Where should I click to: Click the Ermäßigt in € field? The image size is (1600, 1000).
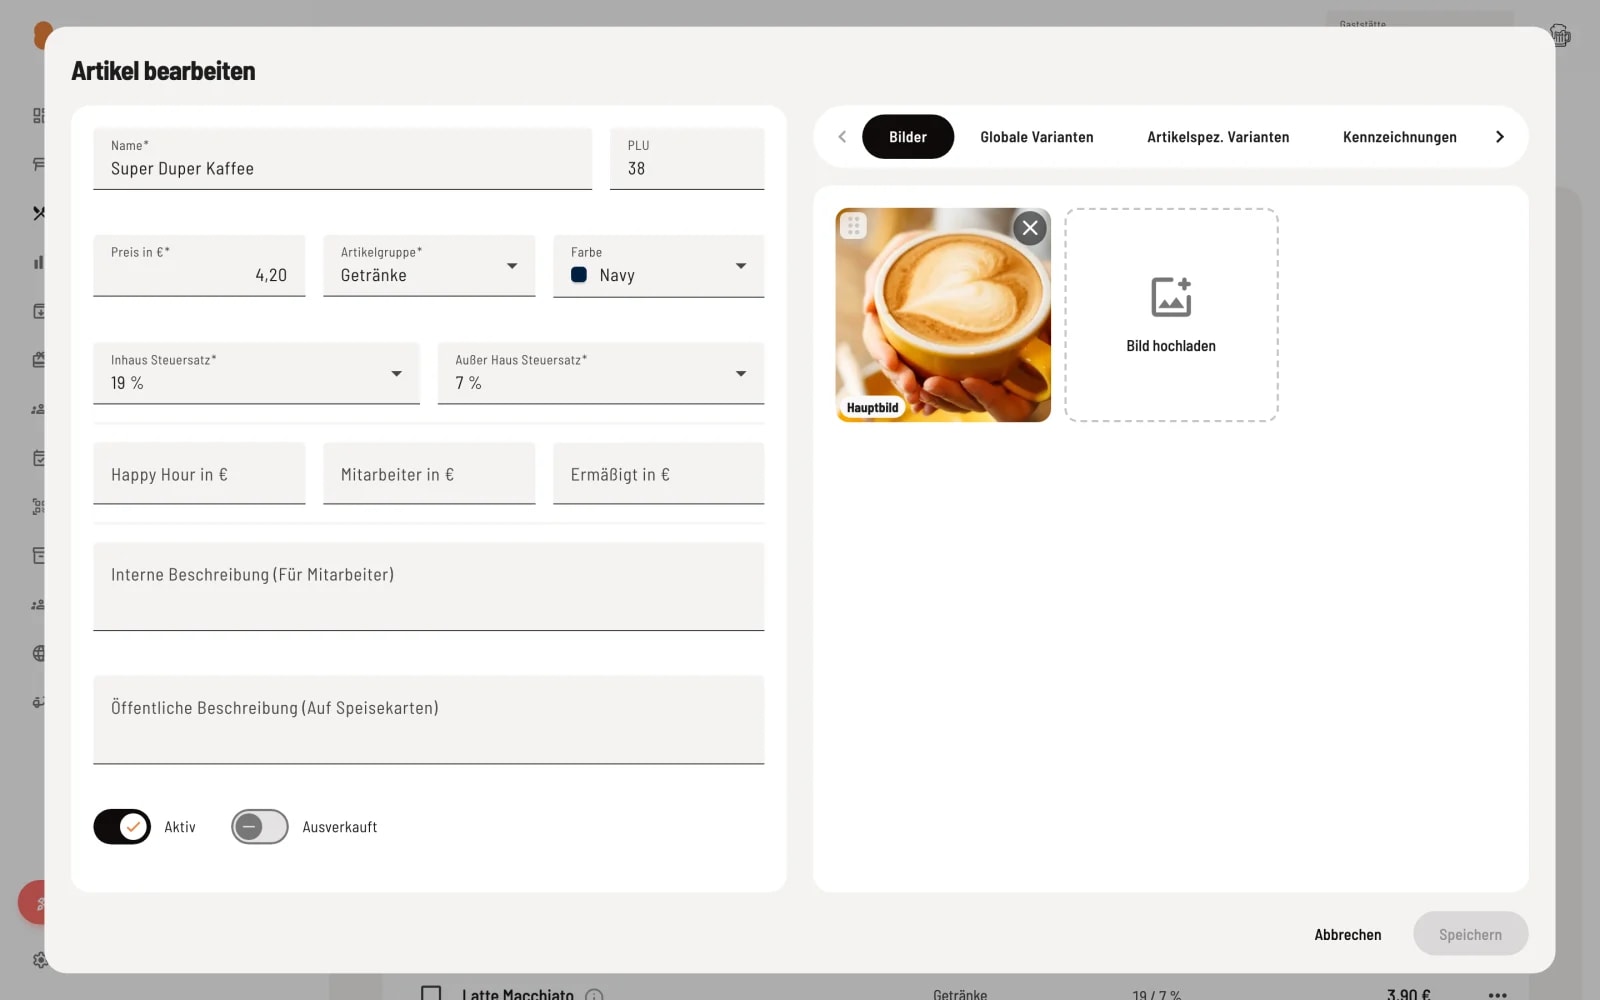(658, 474)
